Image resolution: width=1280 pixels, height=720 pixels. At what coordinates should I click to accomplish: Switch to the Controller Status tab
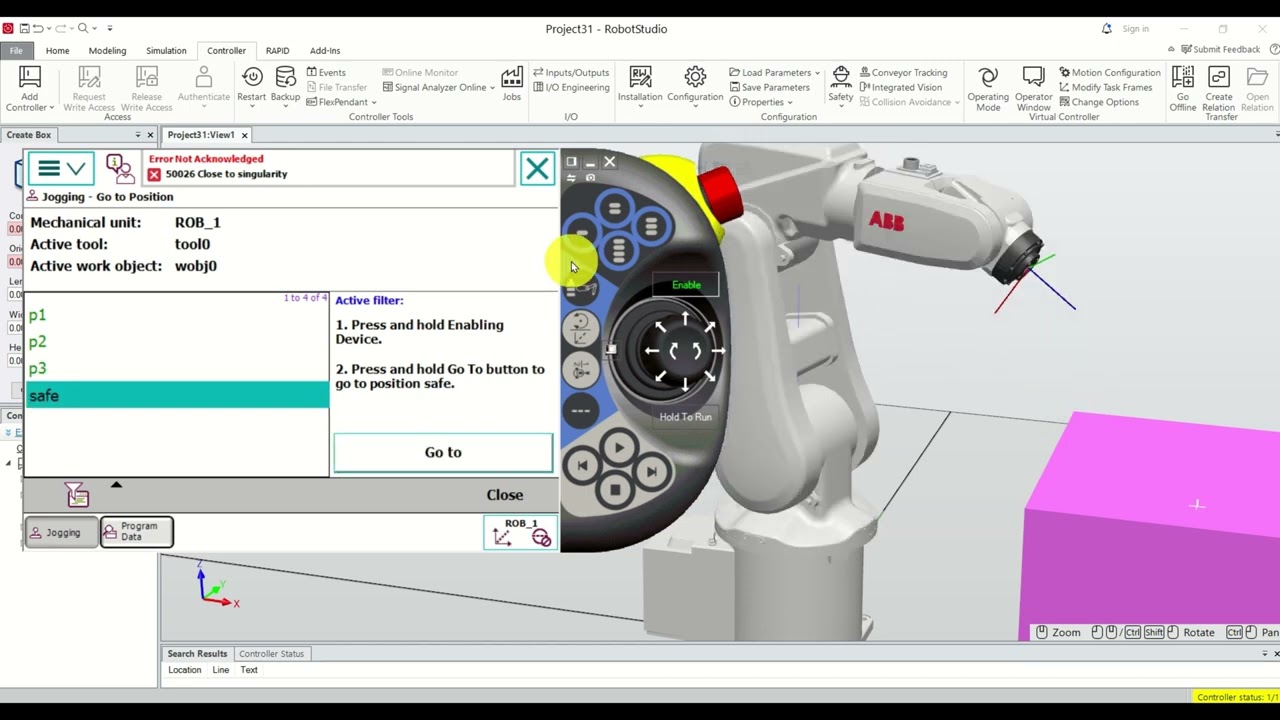tap(271, 653)
